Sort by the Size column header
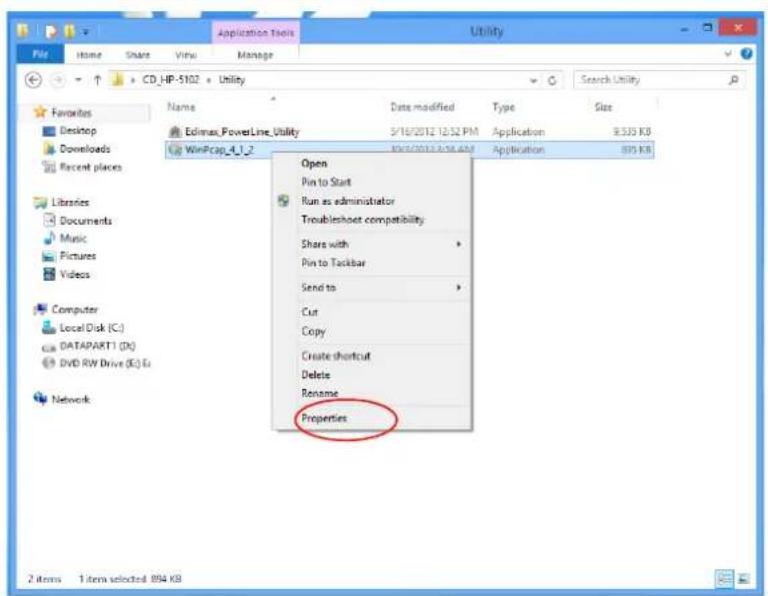Image resolution: width=768 pixels, height=596 pixels. click(603, 107)
